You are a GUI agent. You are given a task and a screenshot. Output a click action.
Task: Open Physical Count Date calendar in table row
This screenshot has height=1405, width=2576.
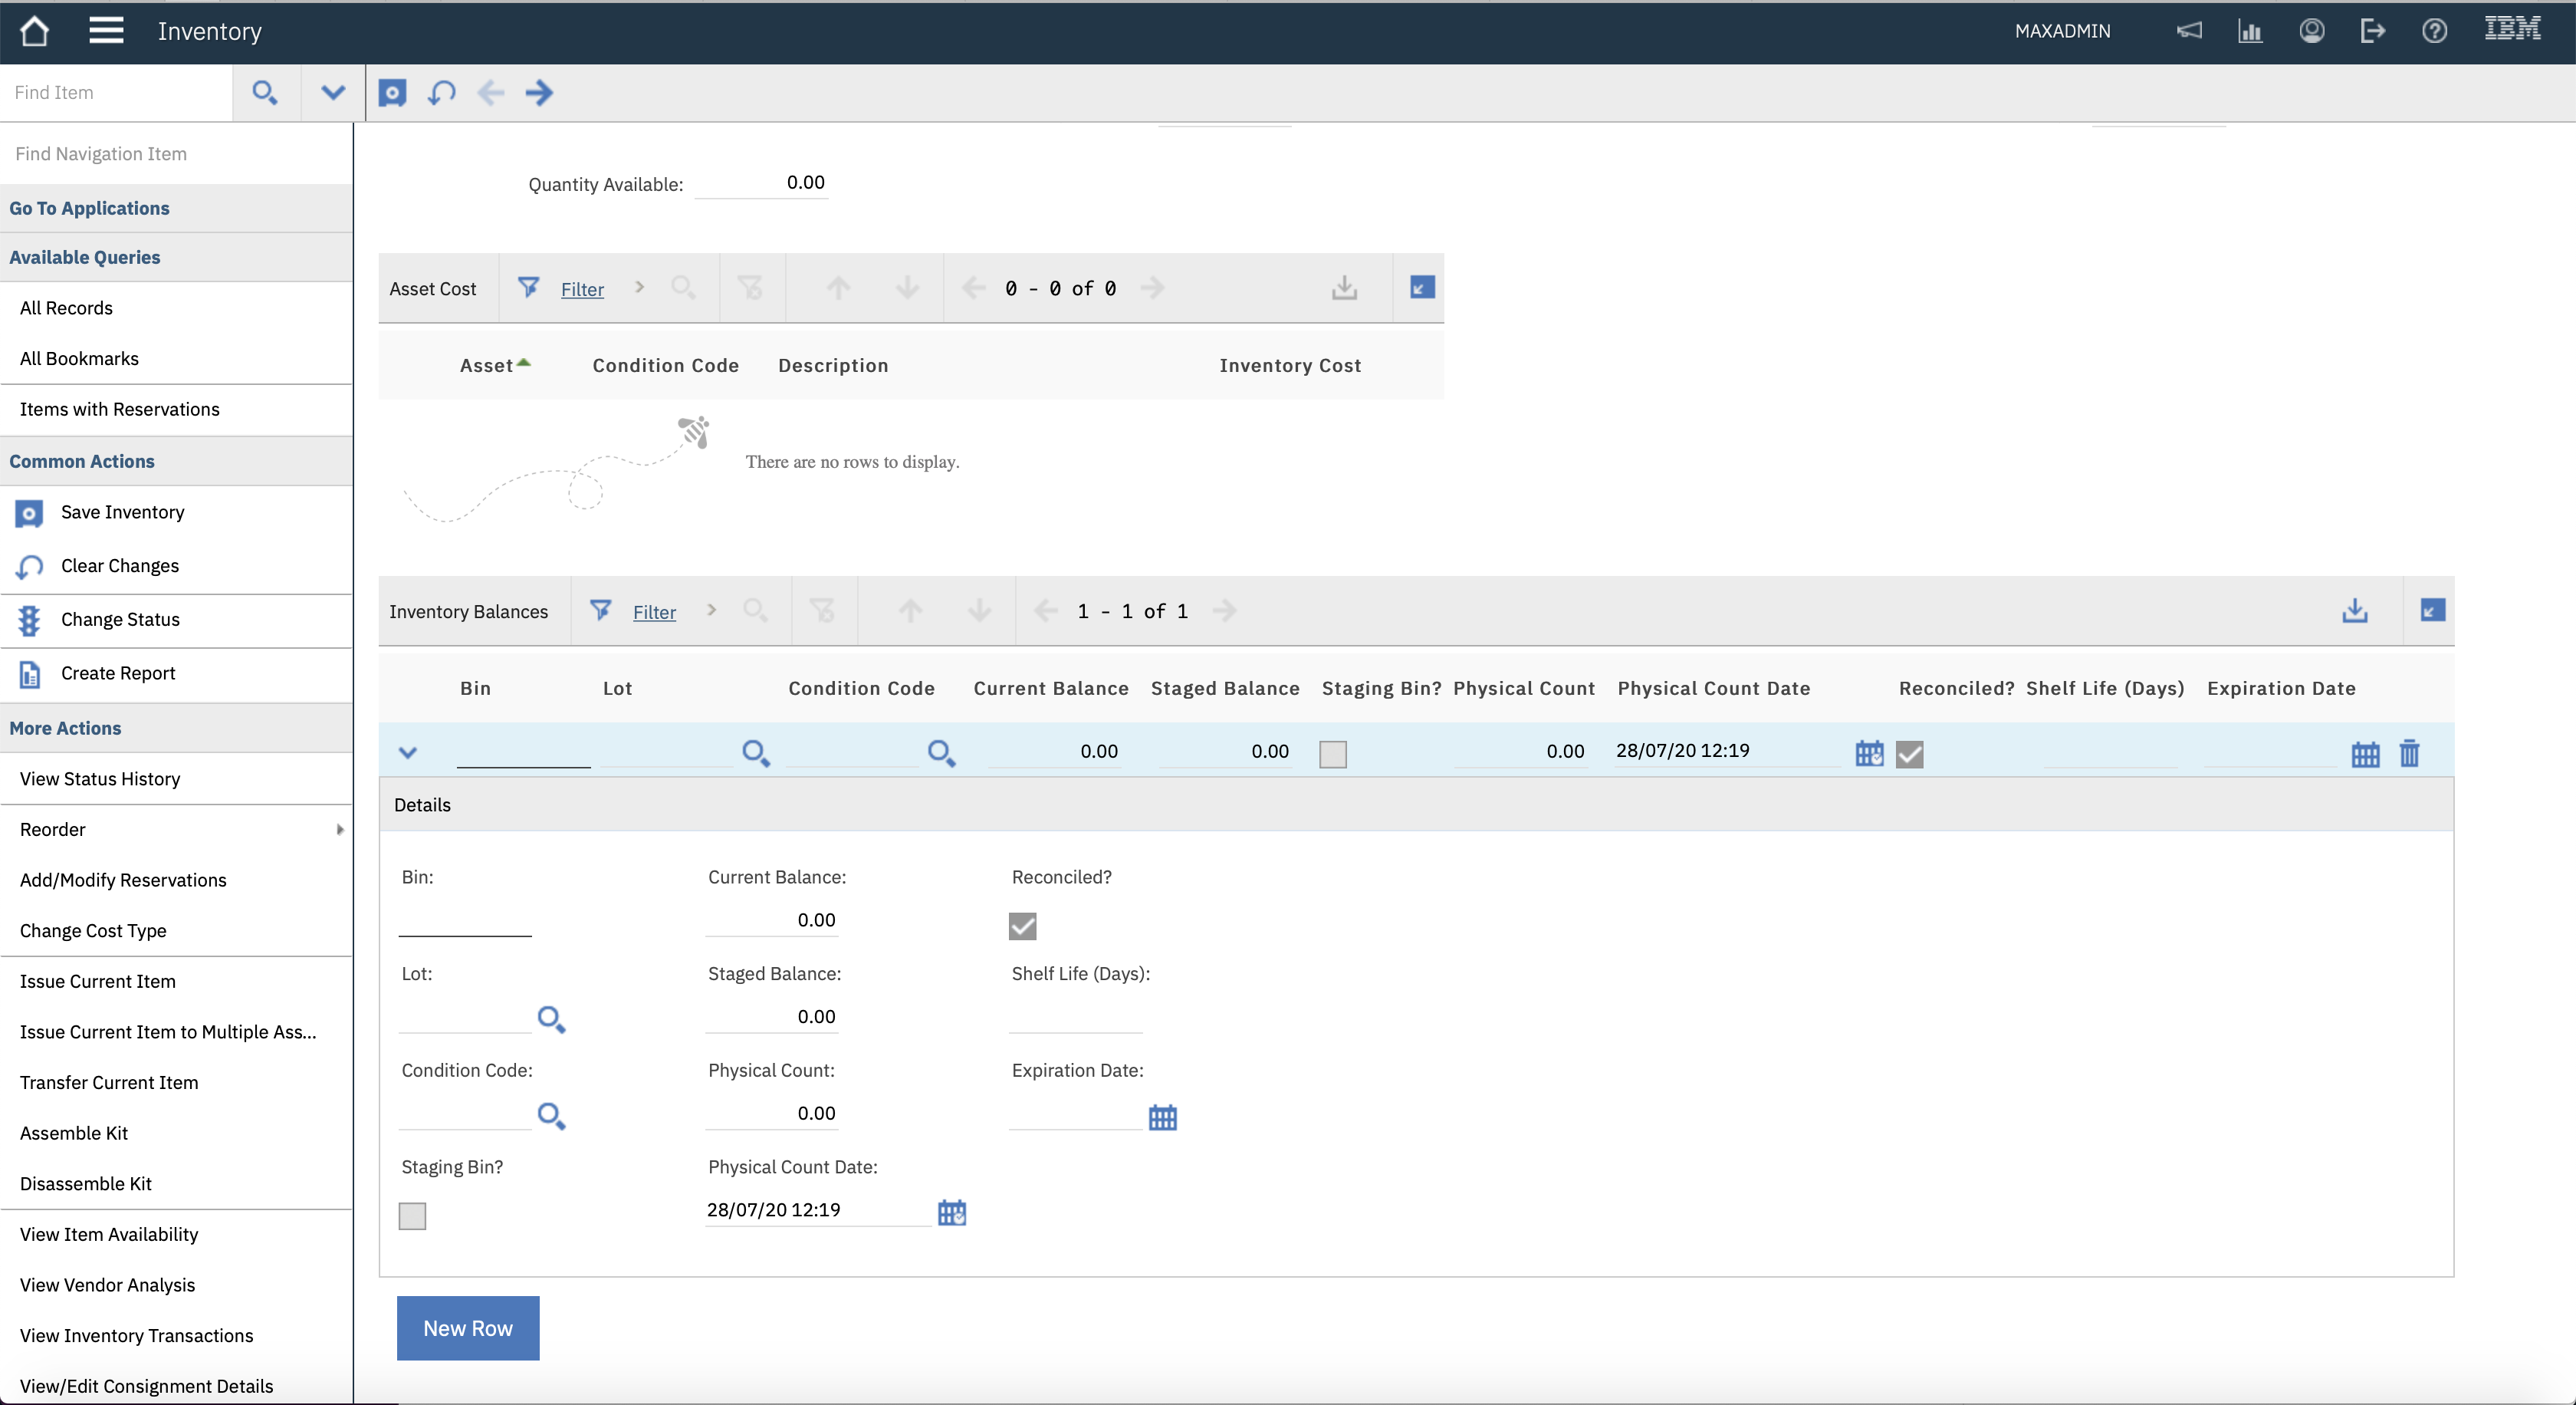pos(1868,753)
